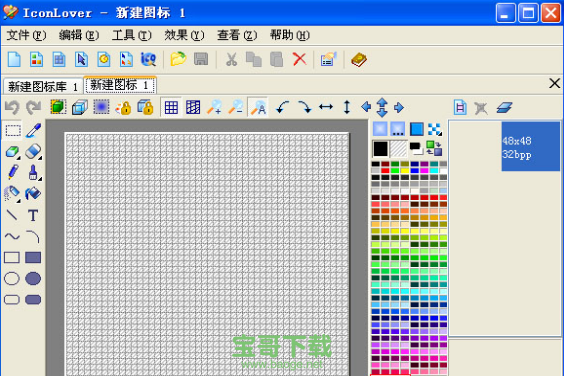This screenshot has width=564, height=376.
Task: Select the filled rectangle tool
Action: (33, 258)
